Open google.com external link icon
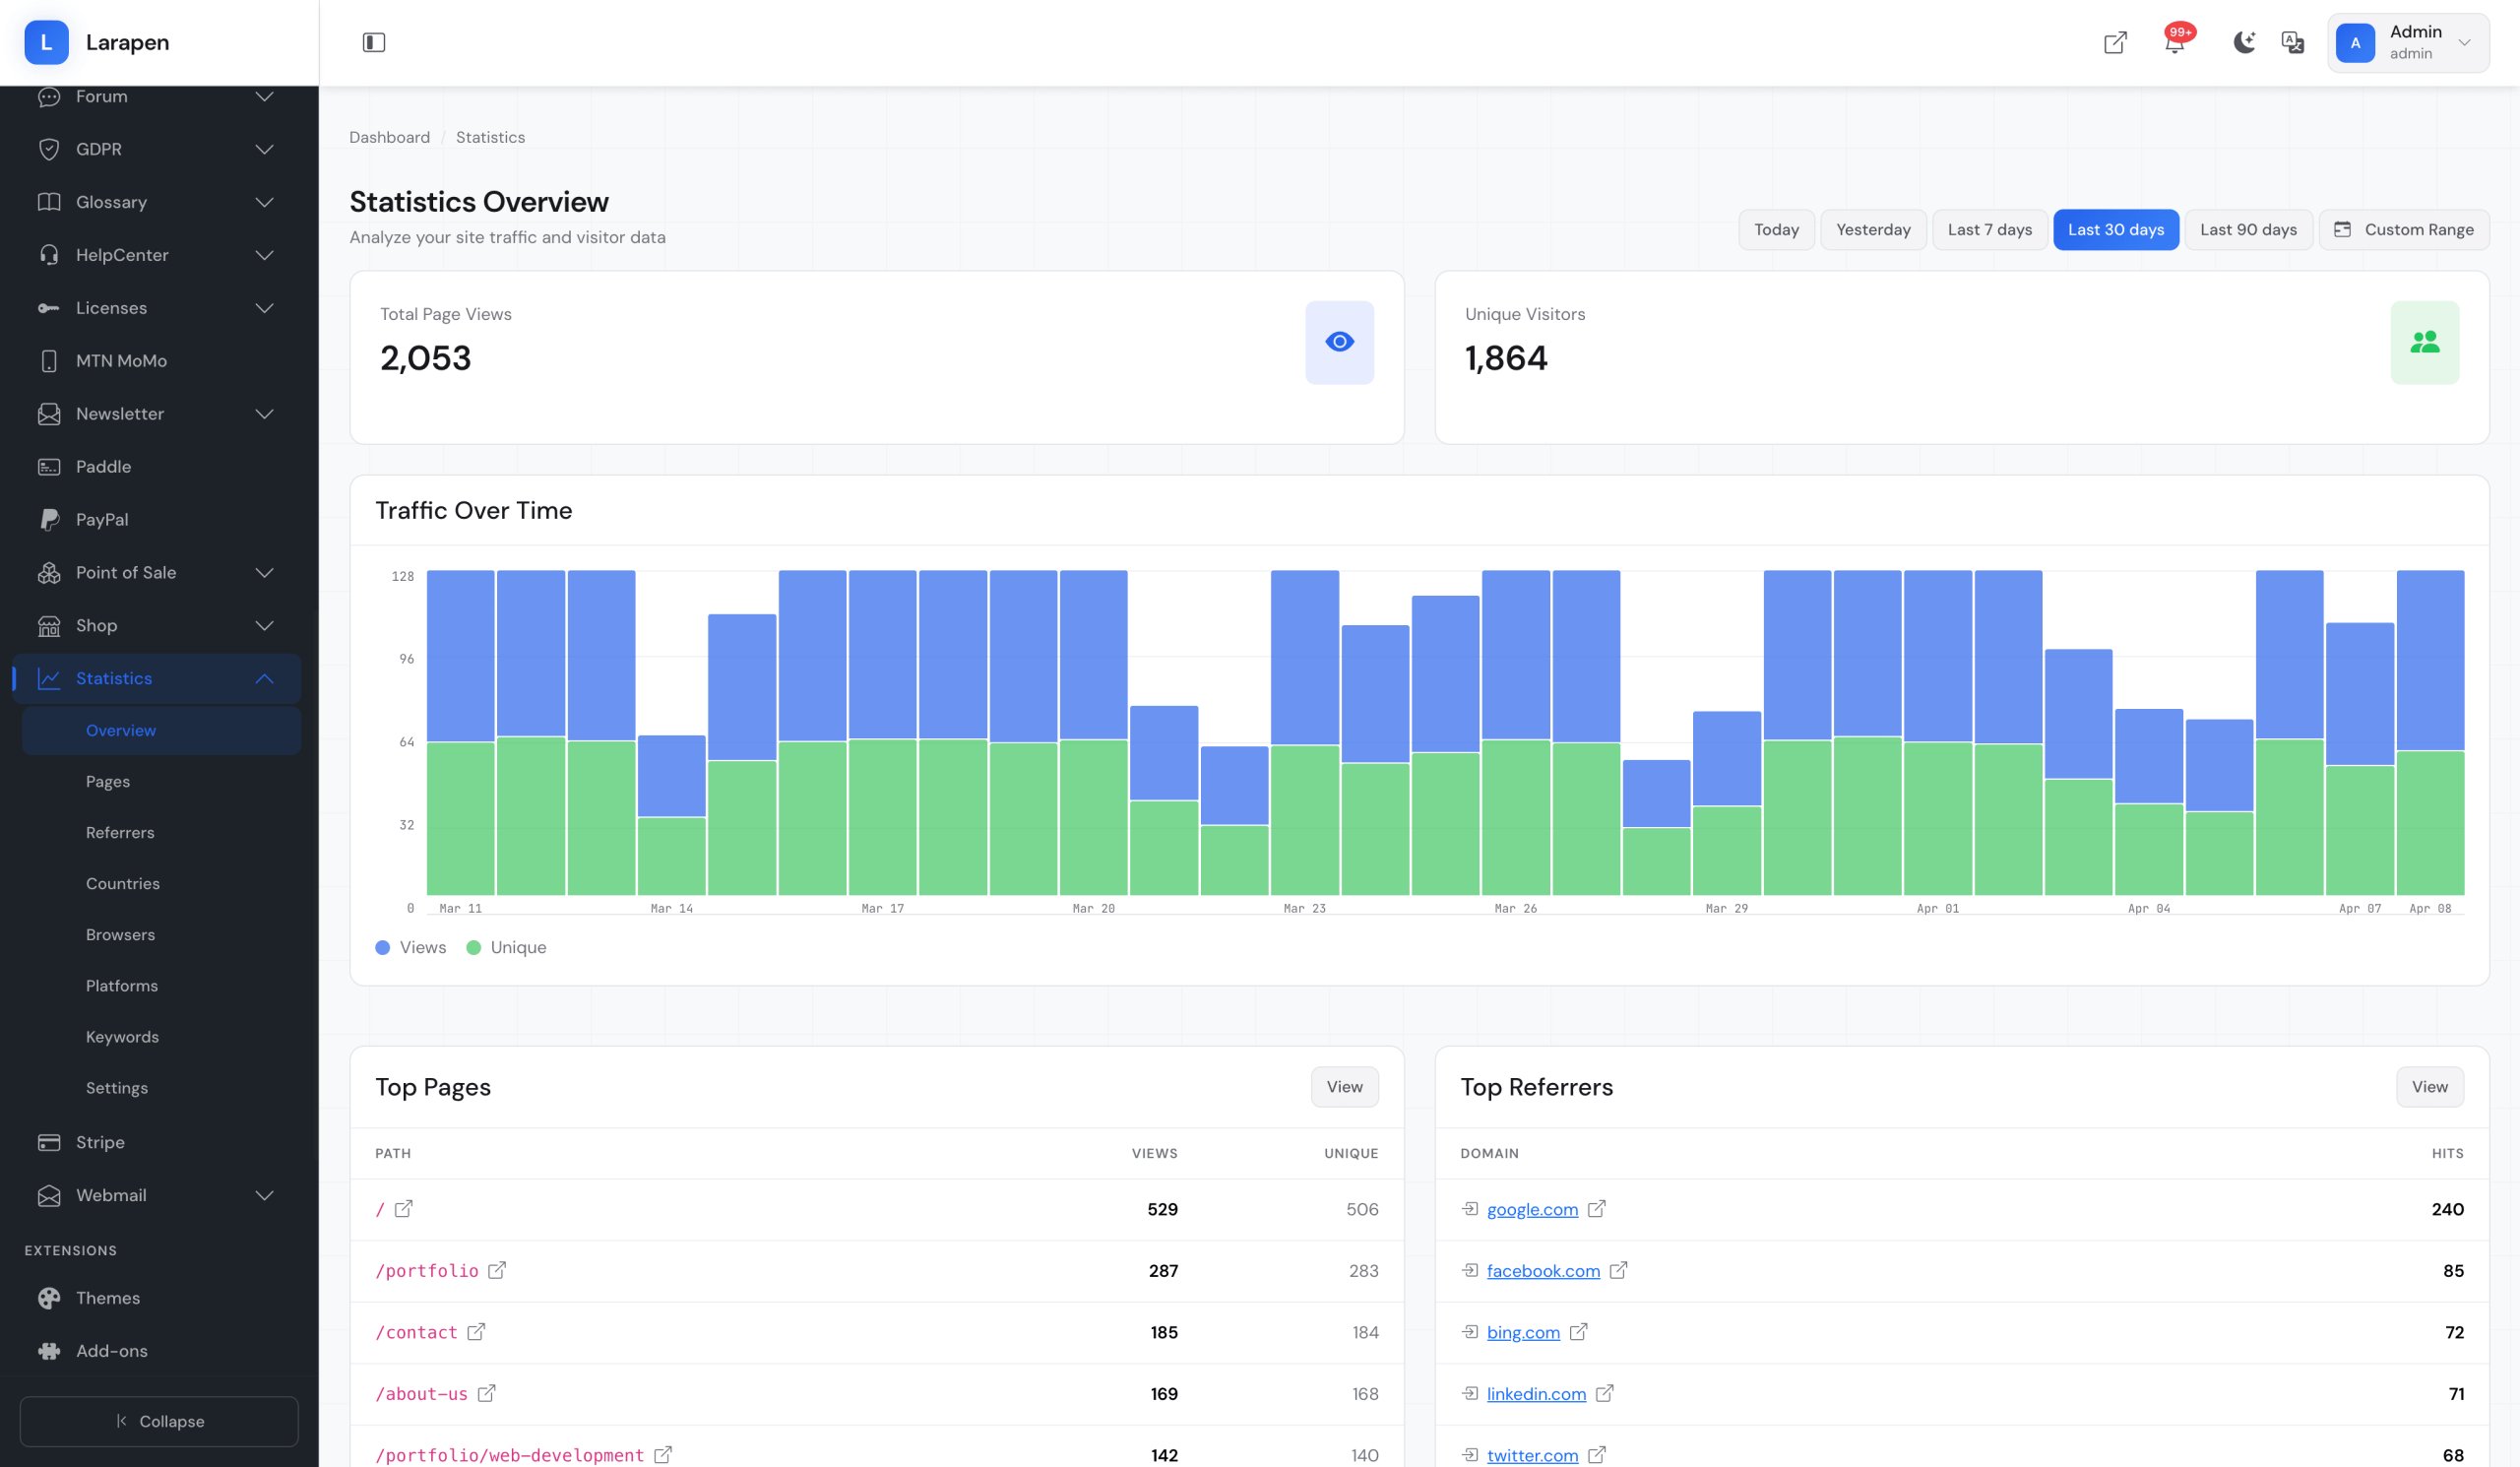Viewport: 2520px width, 1467px height. click(1597, 1208)
